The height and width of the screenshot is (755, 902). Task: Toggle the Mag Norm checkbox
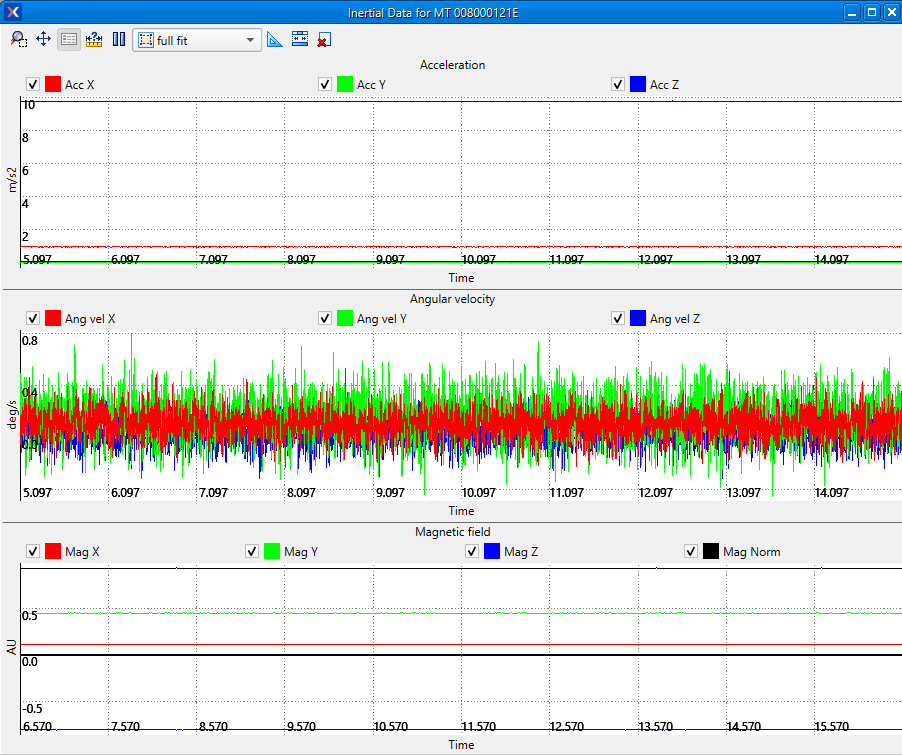(x=691, y=550)
